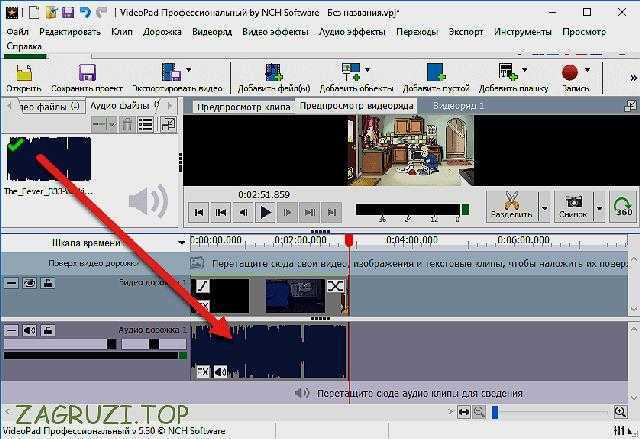The height and width of the screenshot is (439, 640).
Task: Step one frame back
Action: 243,212
